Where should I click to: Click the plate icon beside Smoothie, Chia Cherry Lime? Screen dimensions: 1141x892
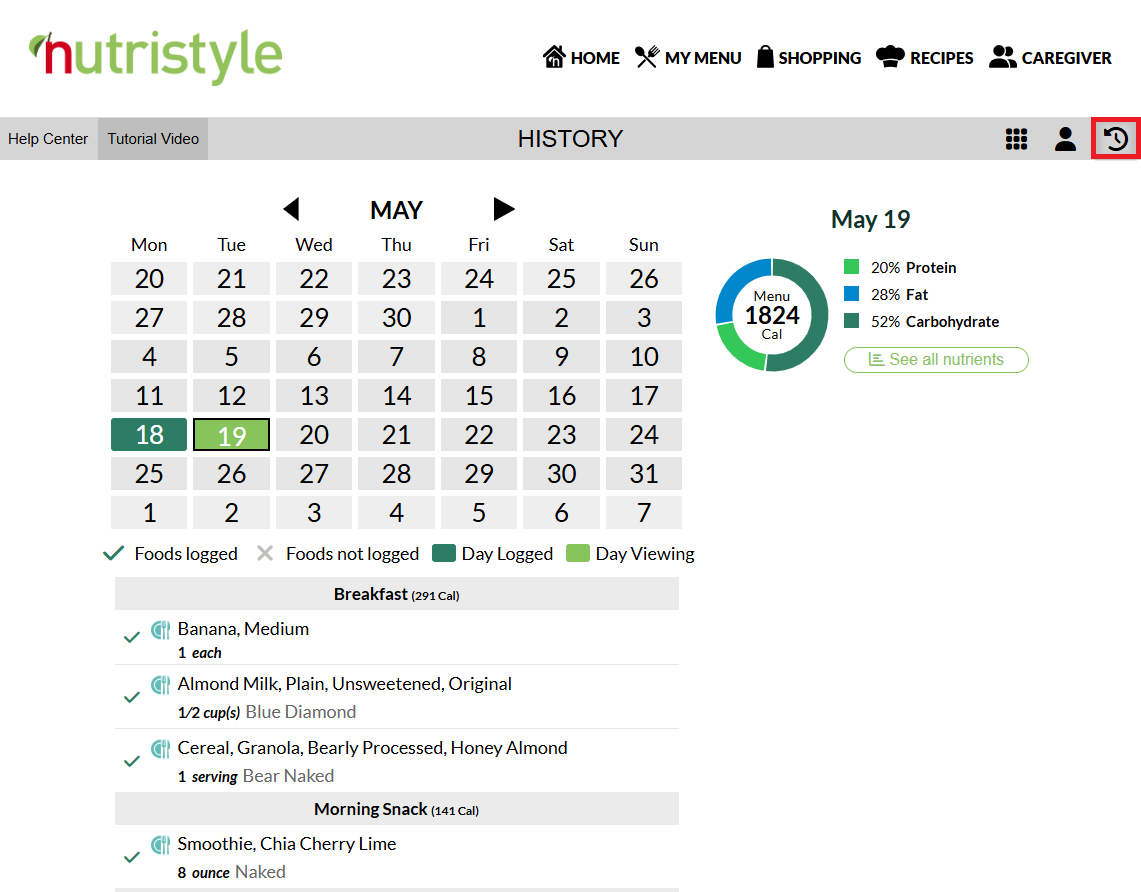pos(160,845)
